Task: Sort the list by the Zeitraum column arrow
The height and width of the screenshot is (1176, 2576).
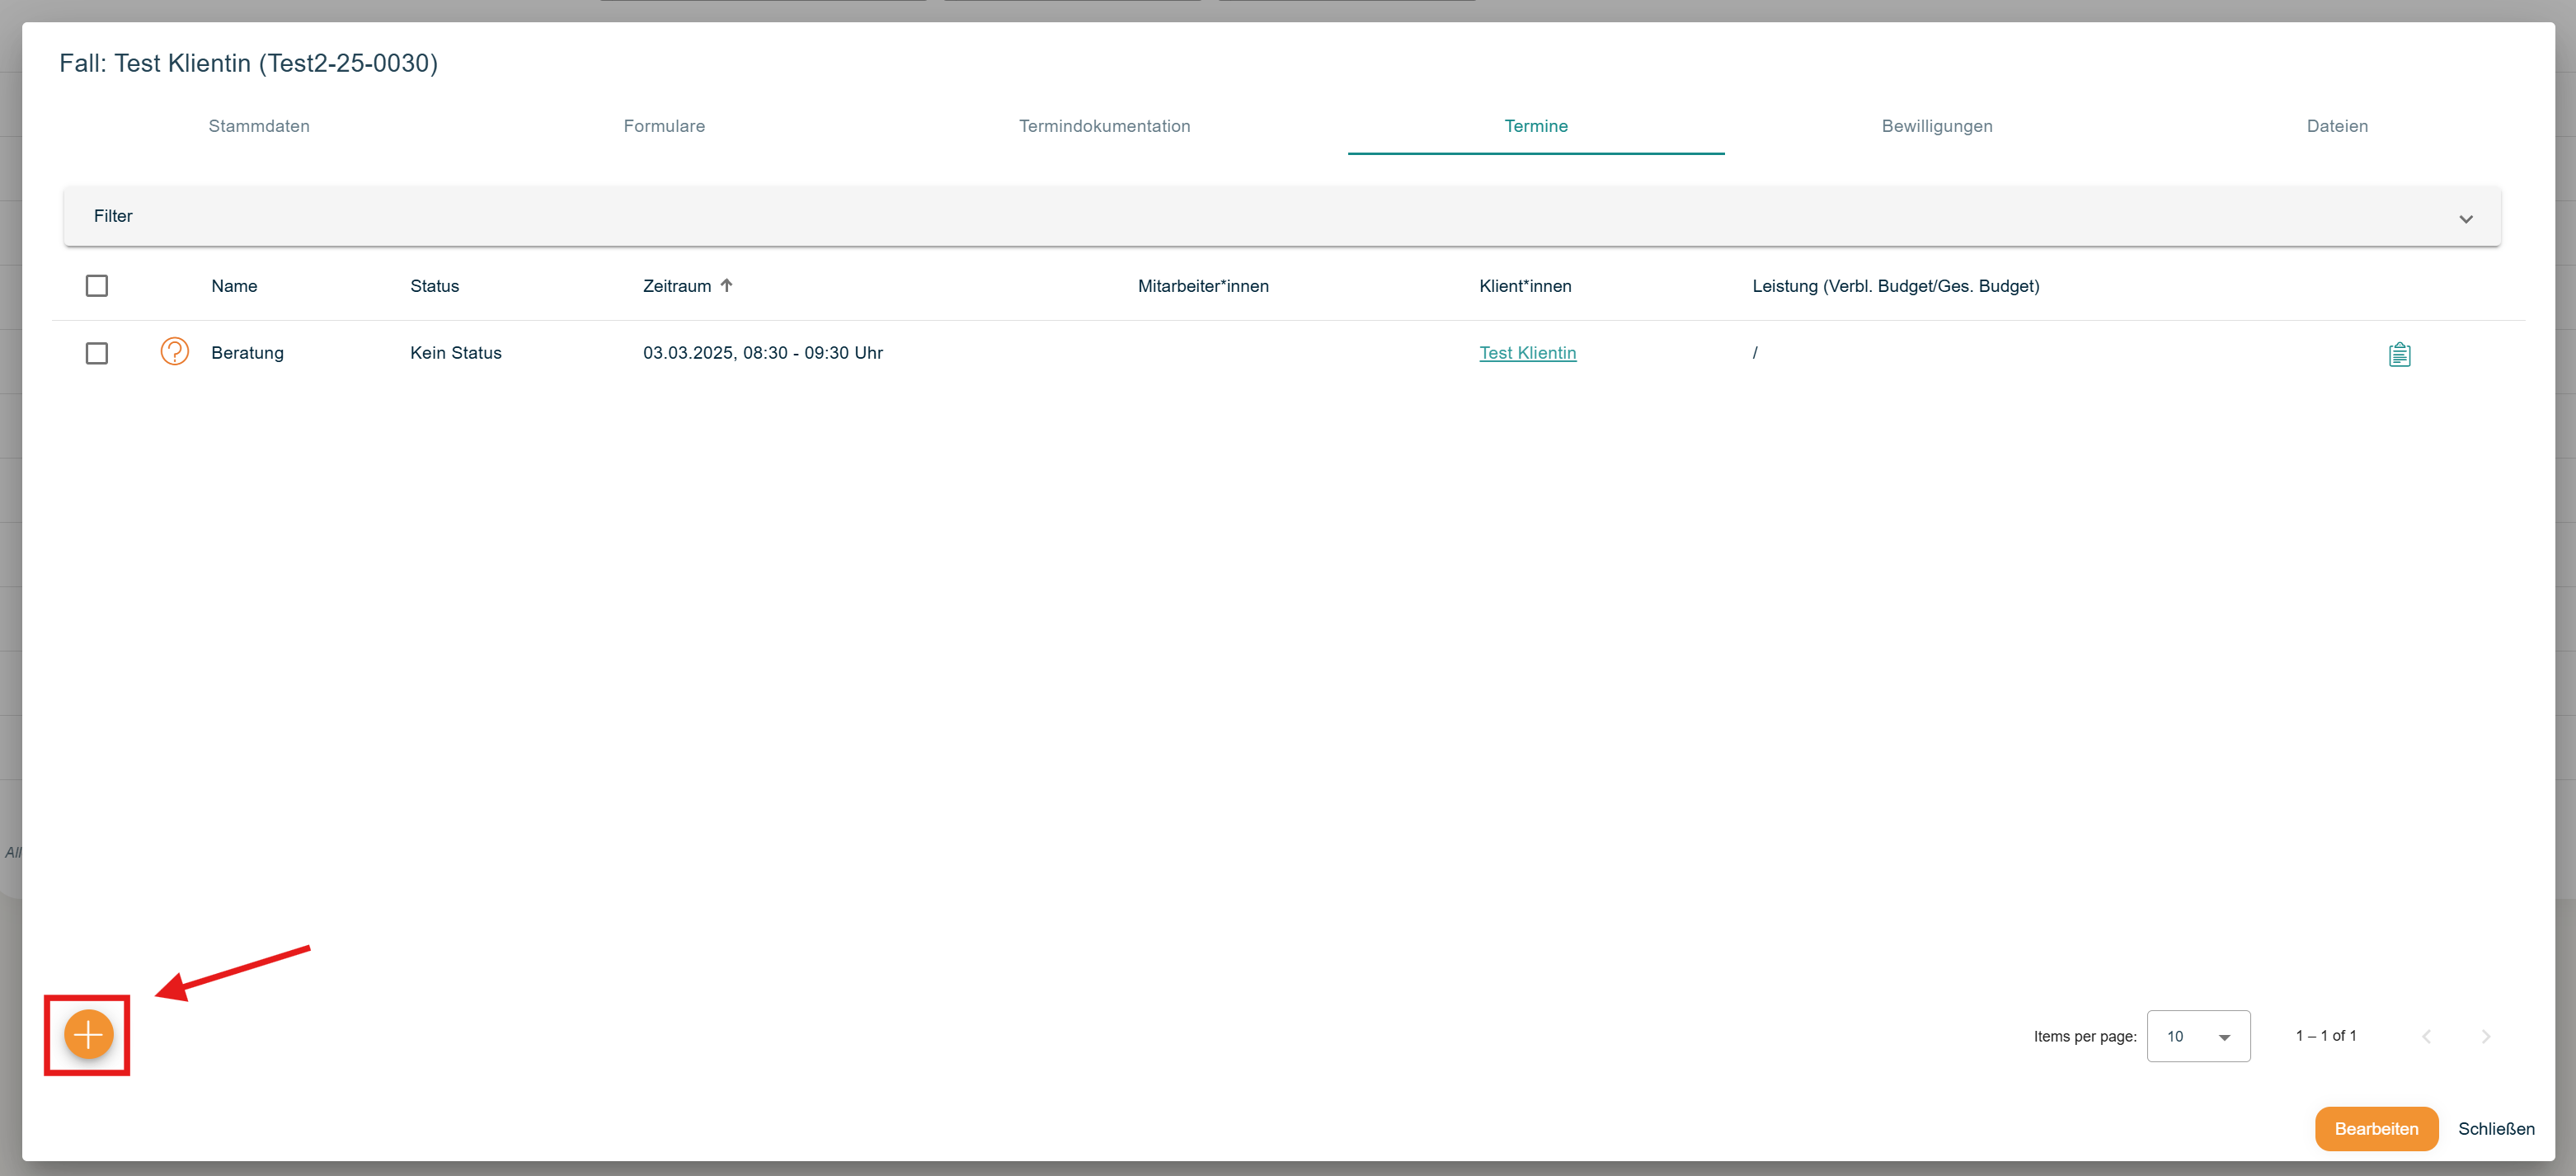Action: tap(727, 285)
